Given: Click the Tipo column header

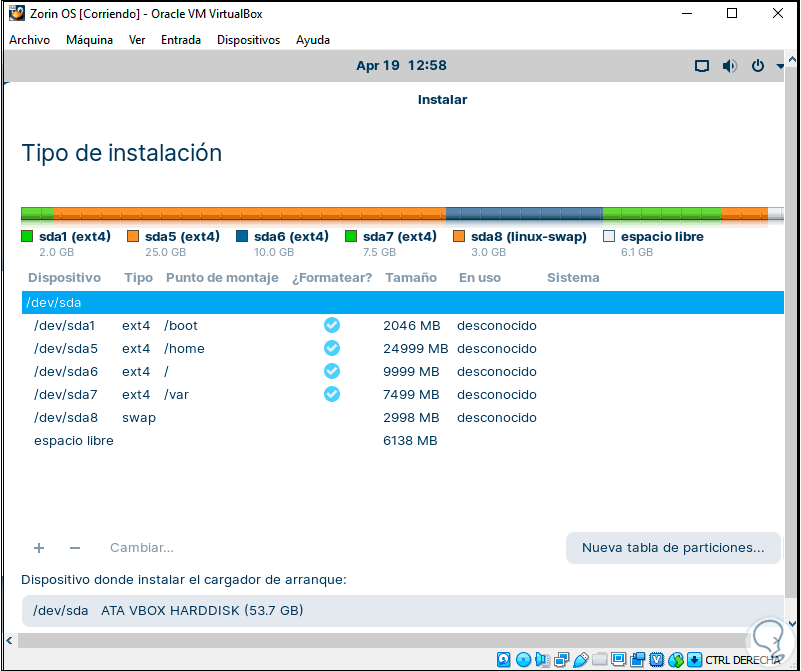Looking at the screenshot, I should [138, 278].
